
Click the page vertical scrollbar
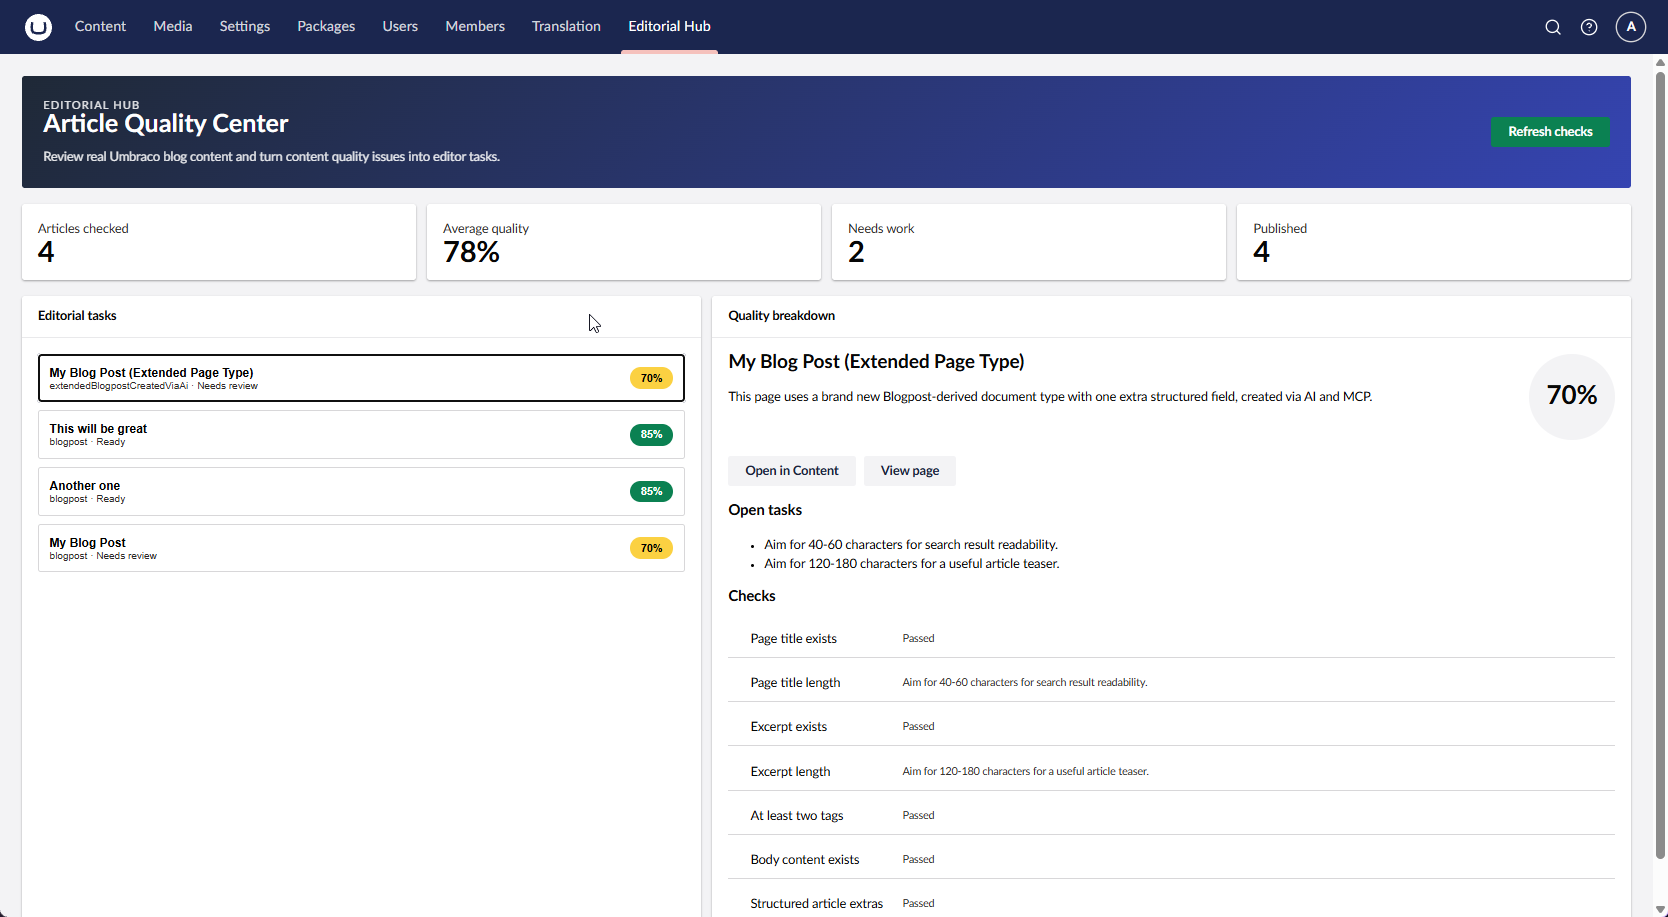[x=1660, y=465]
